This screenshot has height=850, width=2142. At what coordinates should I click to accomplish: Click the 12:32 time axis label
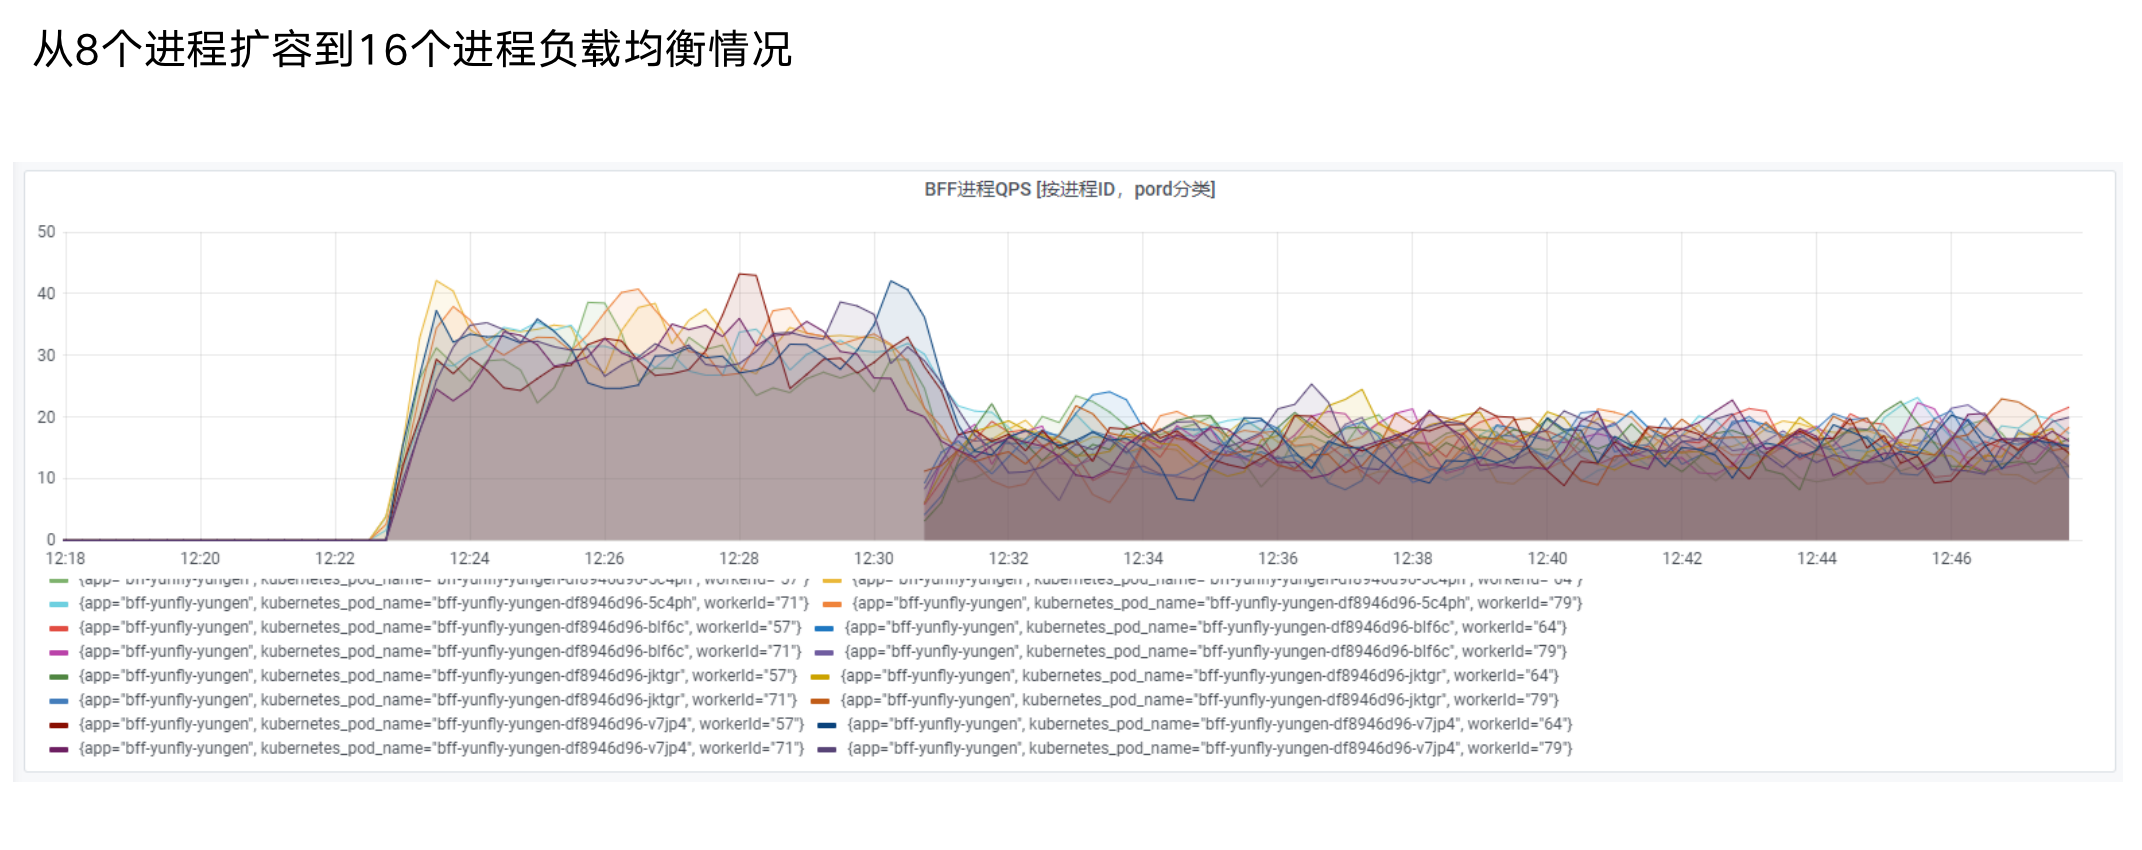point(1008,558)
